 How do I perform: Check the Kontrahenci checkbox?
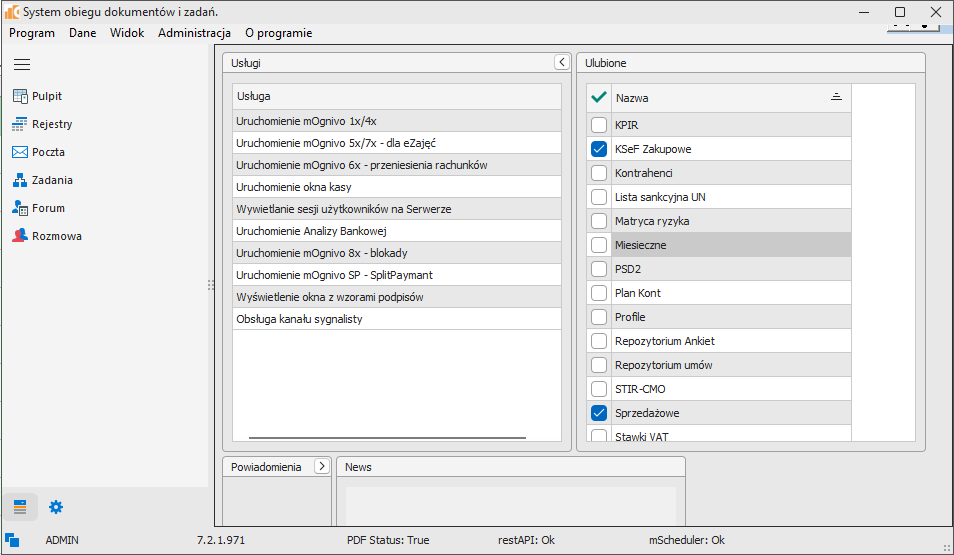coord(599,173)
